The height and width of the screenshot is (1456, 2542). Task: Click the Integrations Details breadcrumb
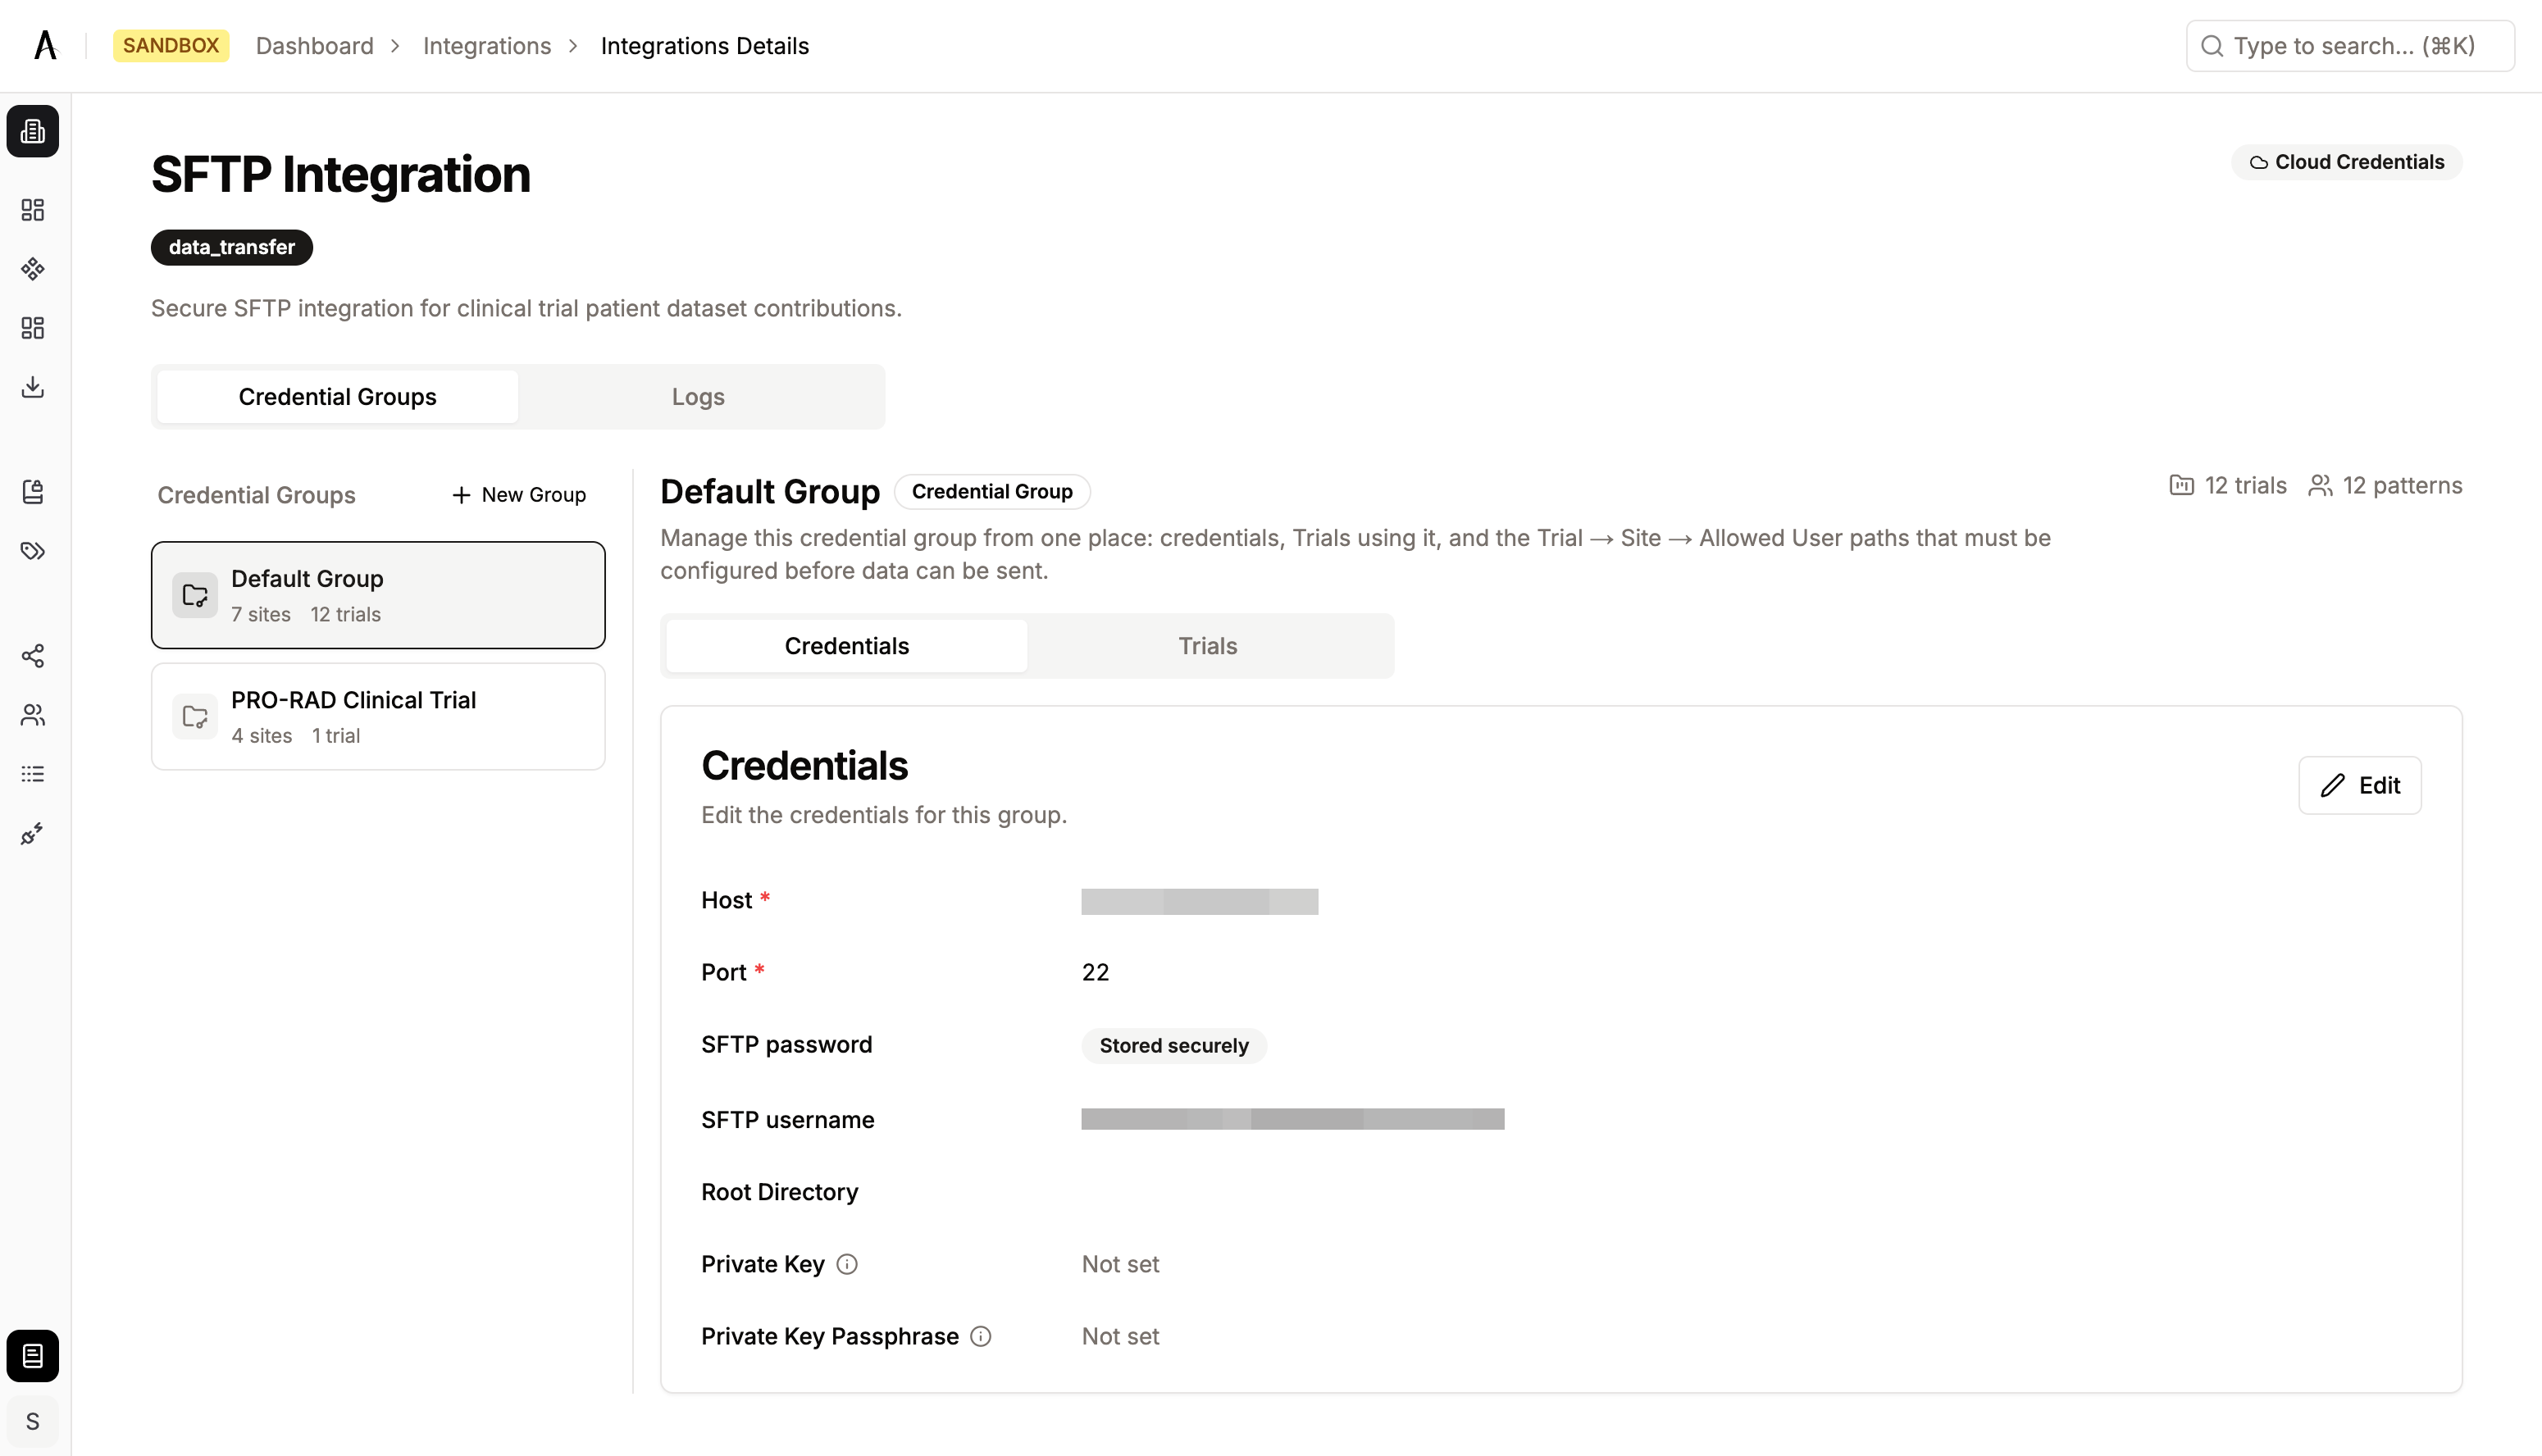tap(705, 46)
